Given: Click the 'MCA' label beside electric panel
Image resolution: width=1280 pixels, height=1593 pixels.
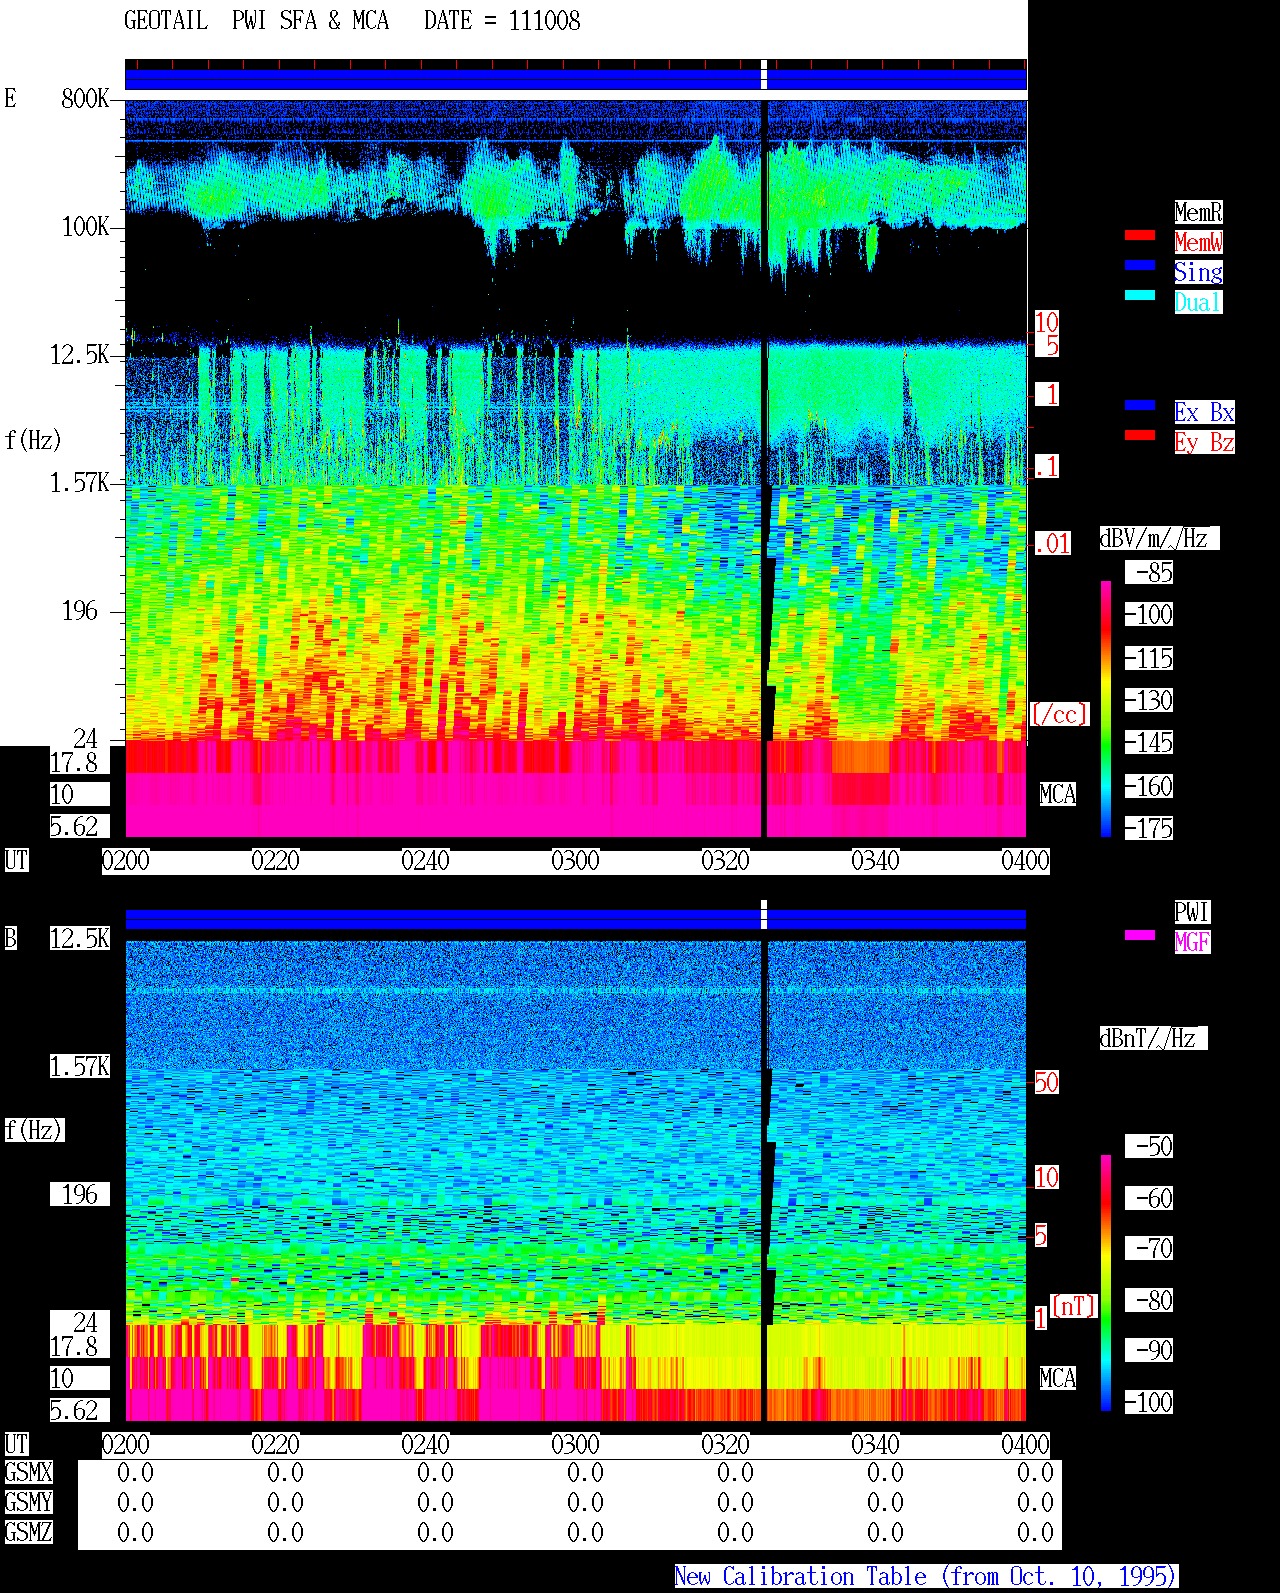Looking at the screenshot, I should [1057, 795].
